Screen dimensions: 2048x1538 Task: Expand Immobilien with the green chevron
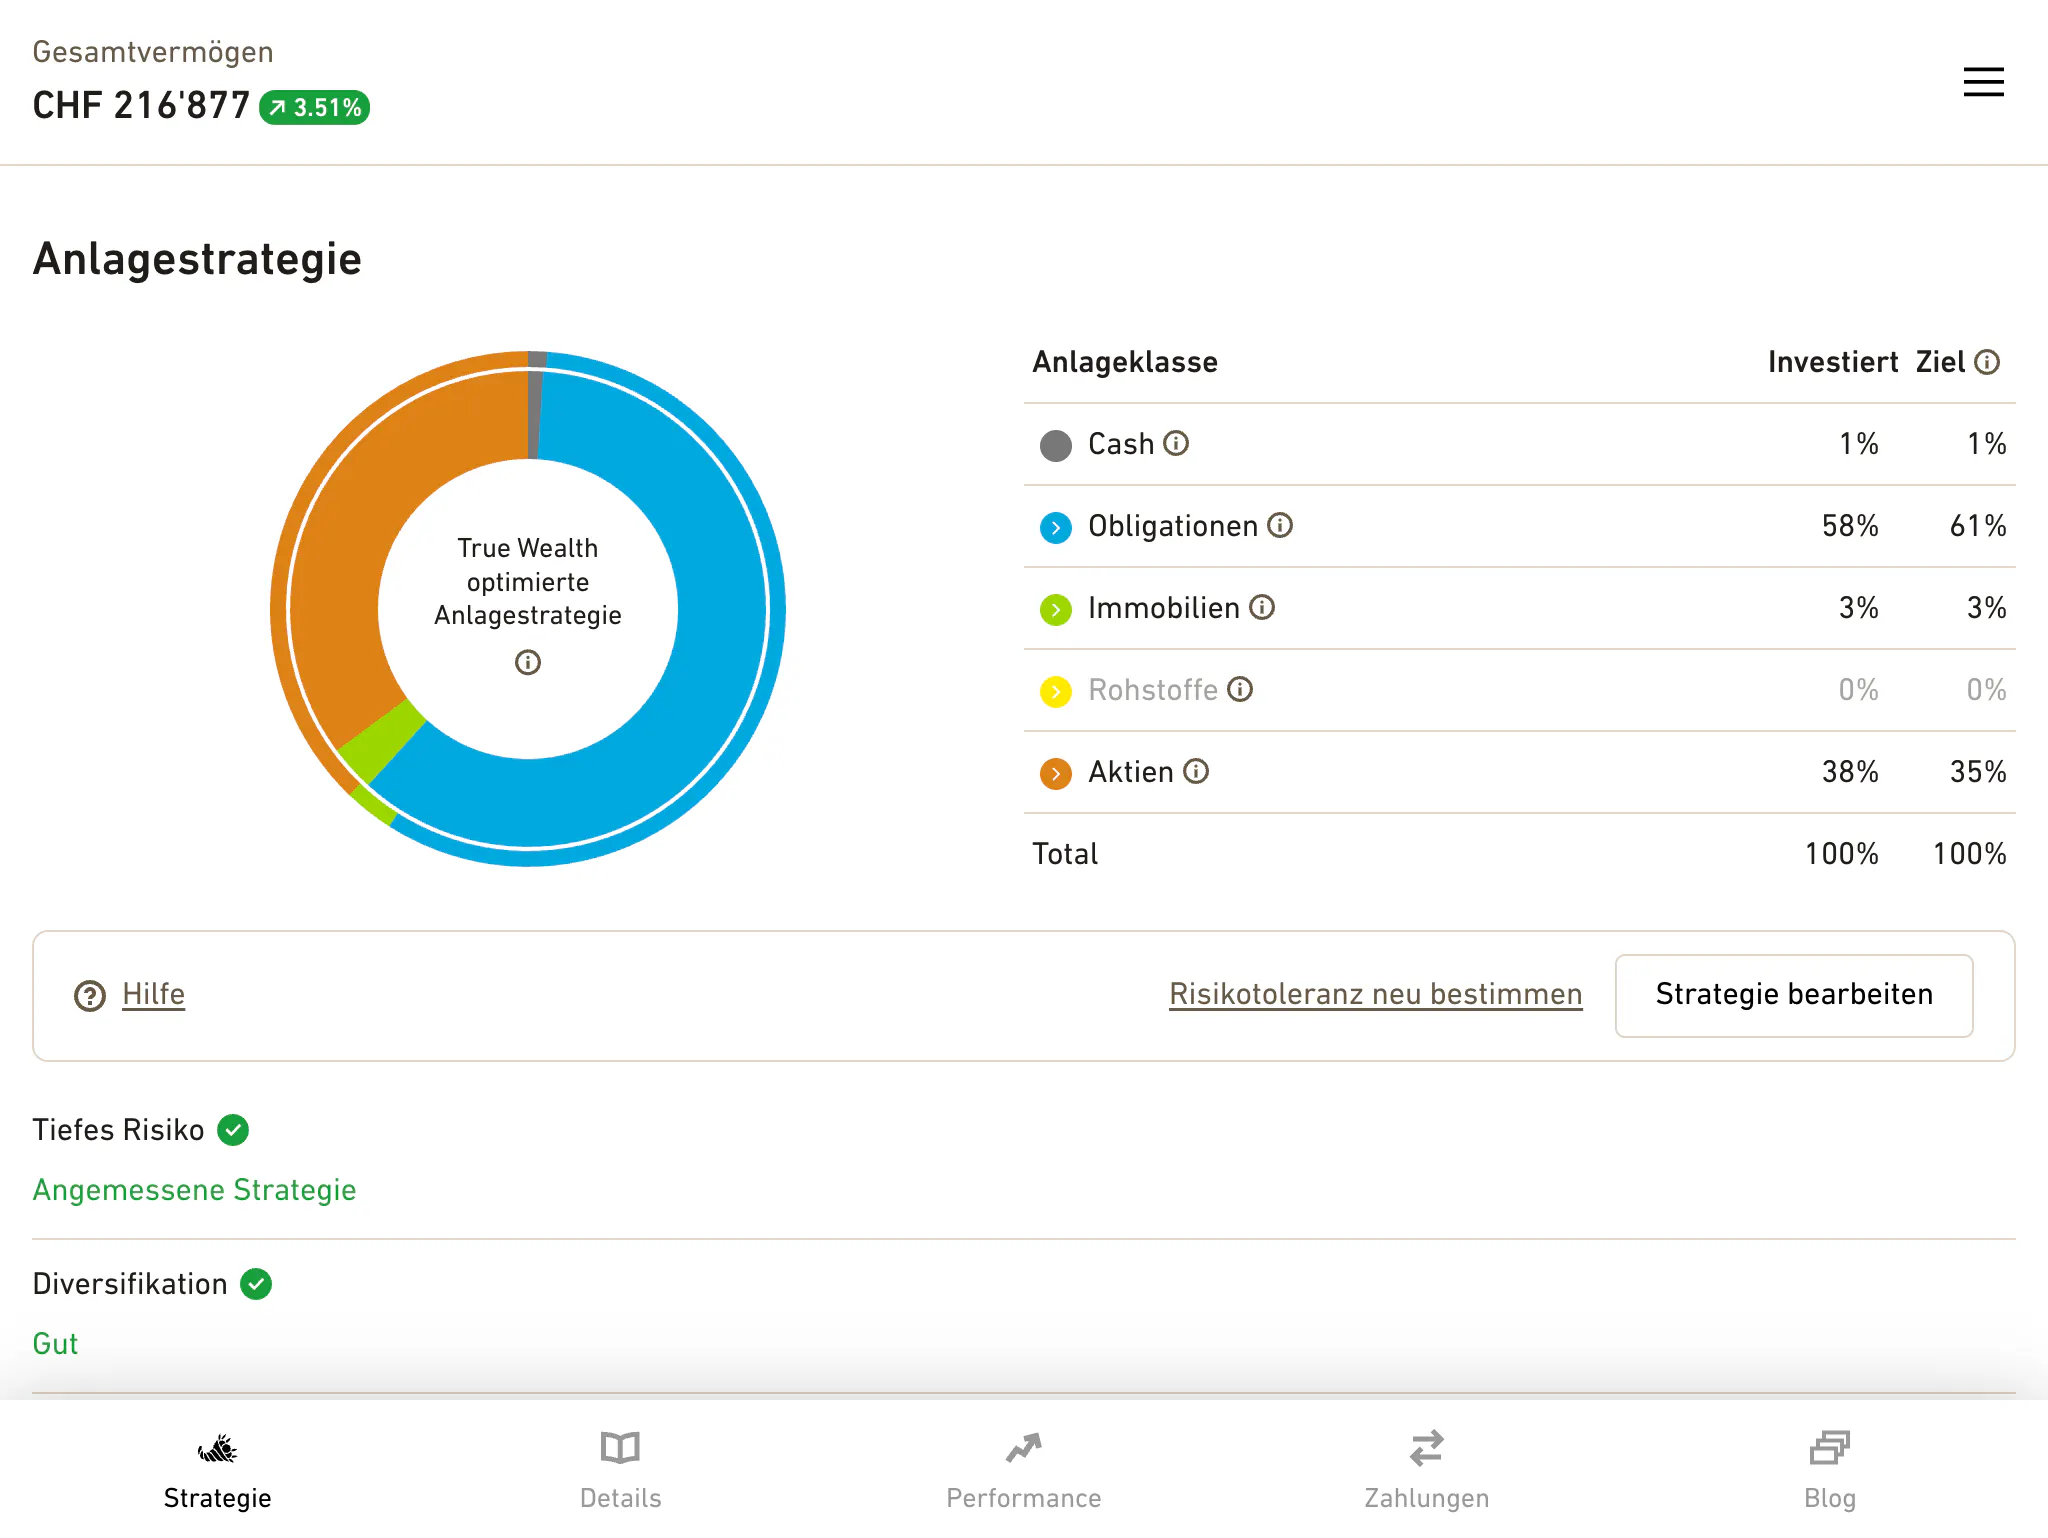pos(1056,609)
